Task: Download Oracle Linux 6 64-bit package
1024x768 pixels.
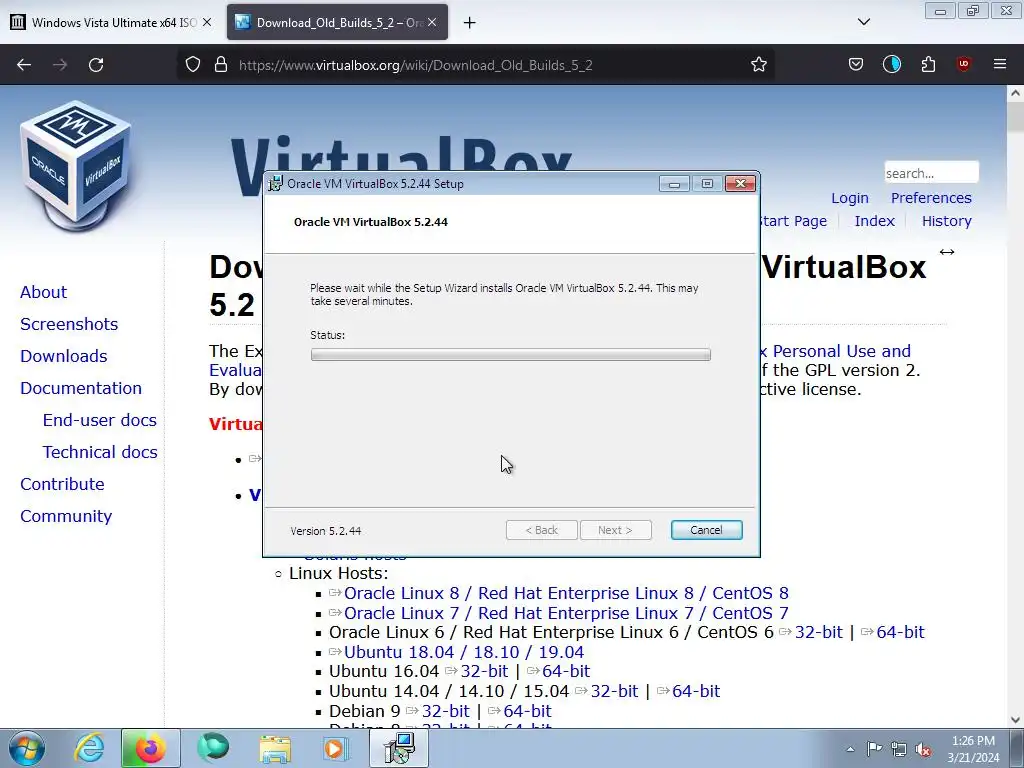Action: pos(900,632)
